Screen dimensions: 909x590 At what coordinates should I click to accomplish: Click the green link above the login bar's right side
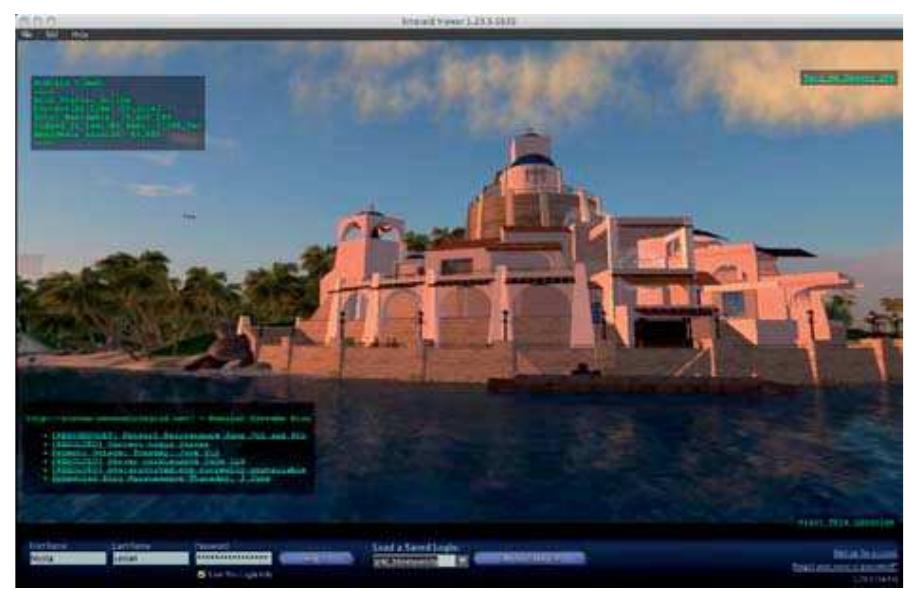coord(846,522)
